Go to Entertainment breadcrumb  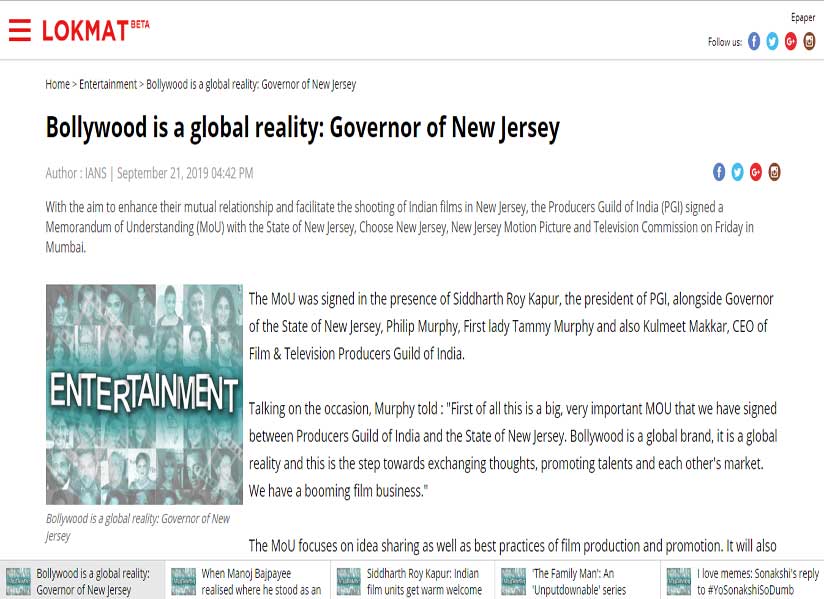tap(108, 84)
